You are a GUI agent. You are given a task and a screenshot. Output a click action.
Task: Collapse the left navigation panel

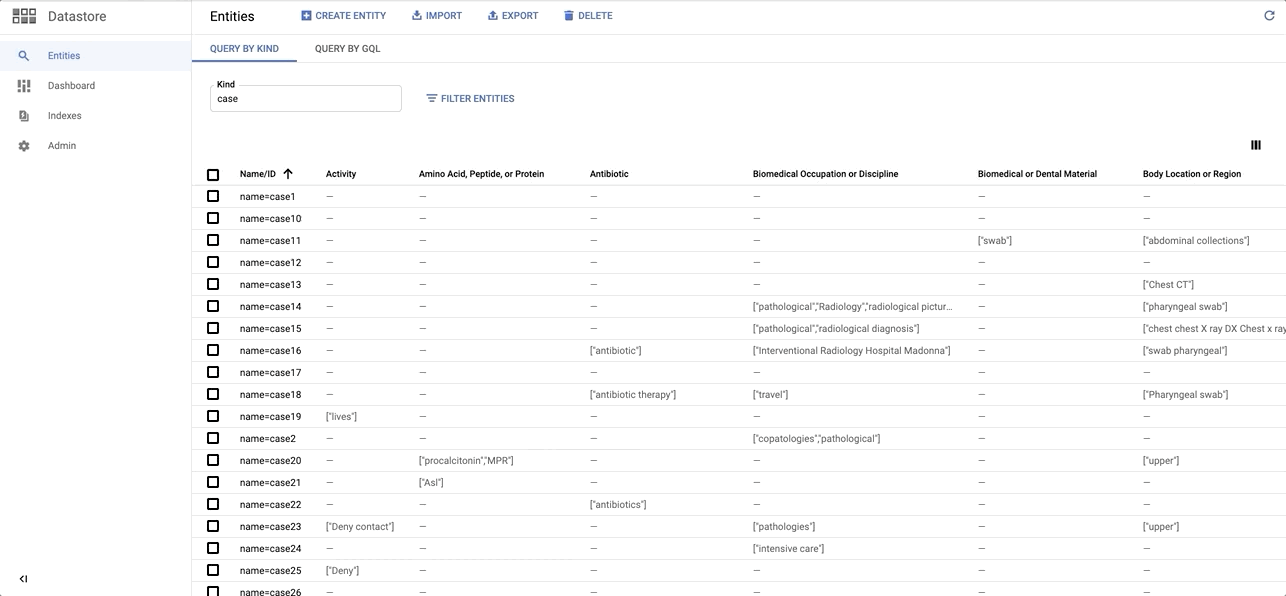point(24,579)
